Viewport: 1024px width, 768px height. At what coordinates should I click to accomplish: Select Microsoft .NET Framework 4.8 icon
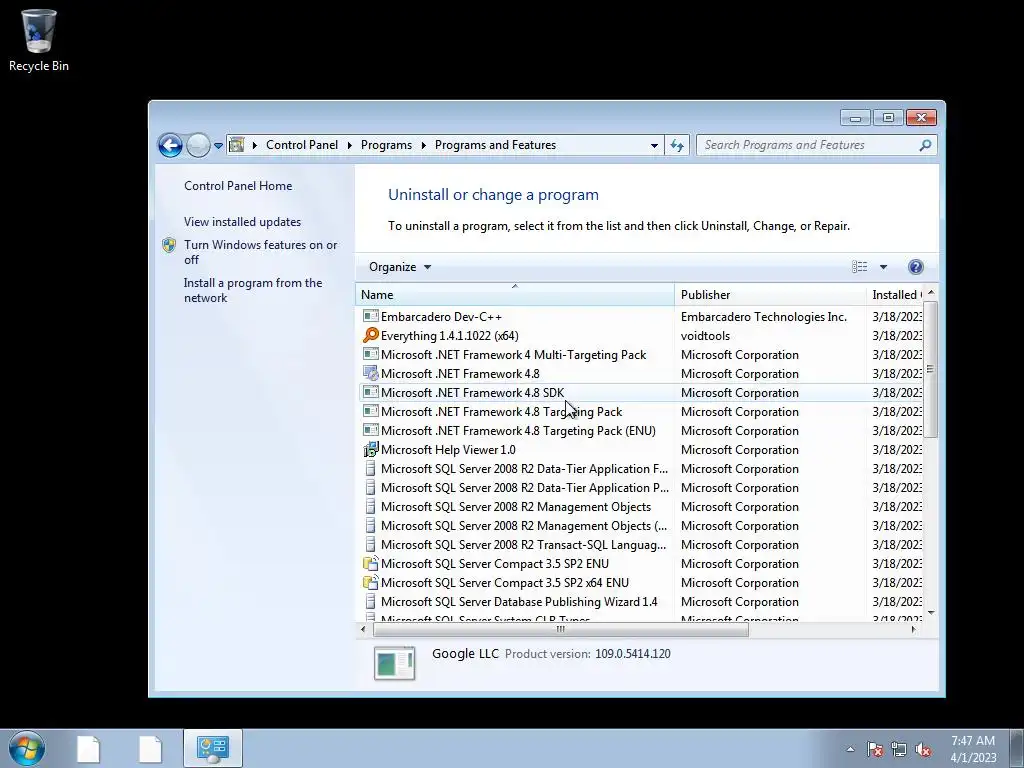pos(370,374)
